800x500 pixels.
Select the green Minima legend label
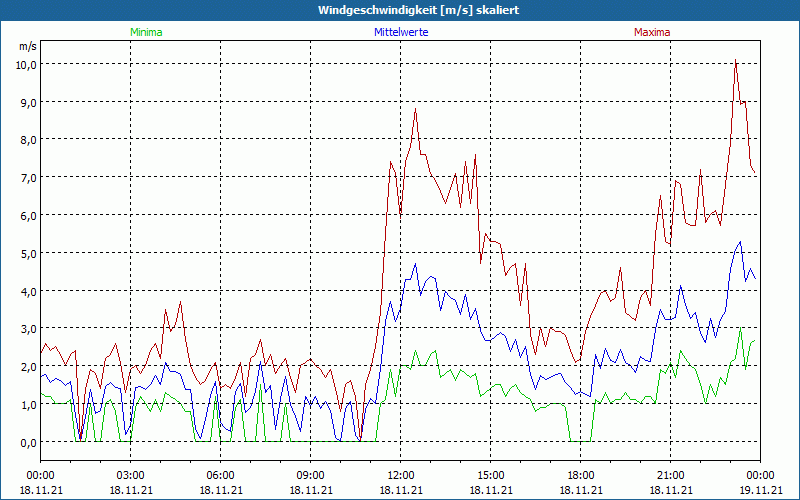pos(145,32)
